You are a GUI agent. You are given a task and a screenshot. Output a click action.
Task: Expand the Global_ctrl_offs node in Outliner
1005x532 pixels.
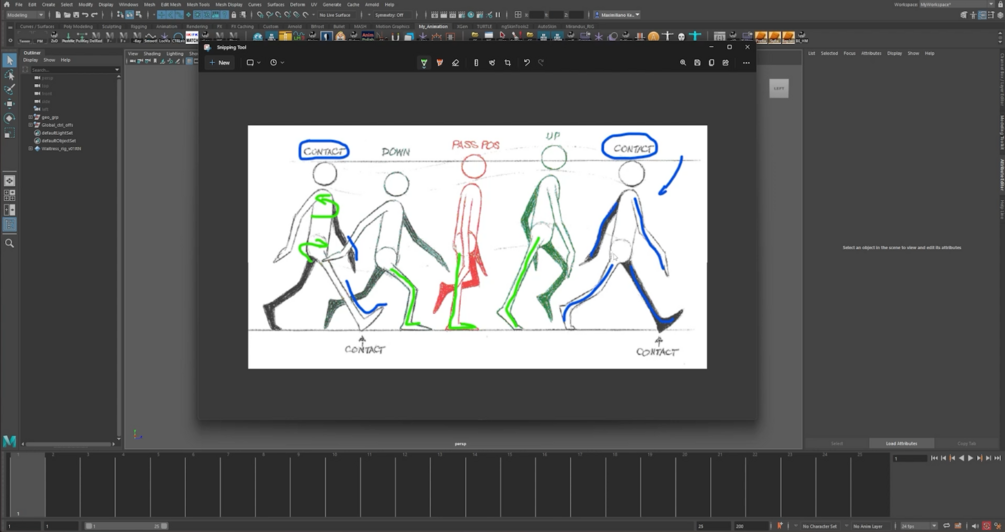[30, 125]
